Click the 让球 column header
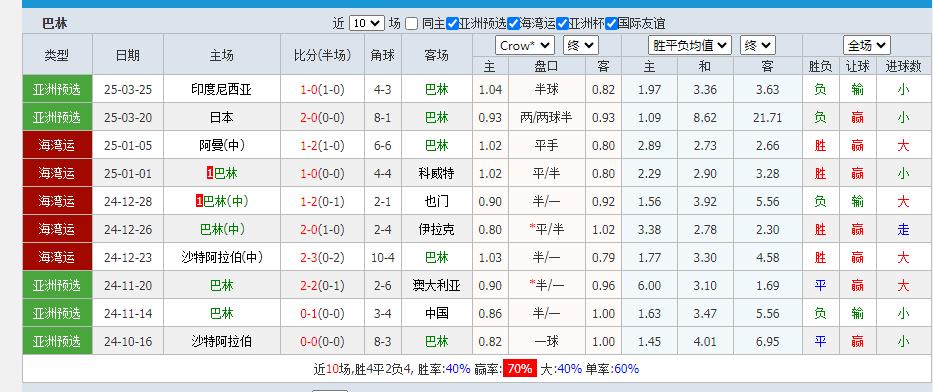This screenshot has height=392, width=933. point(857,67)
